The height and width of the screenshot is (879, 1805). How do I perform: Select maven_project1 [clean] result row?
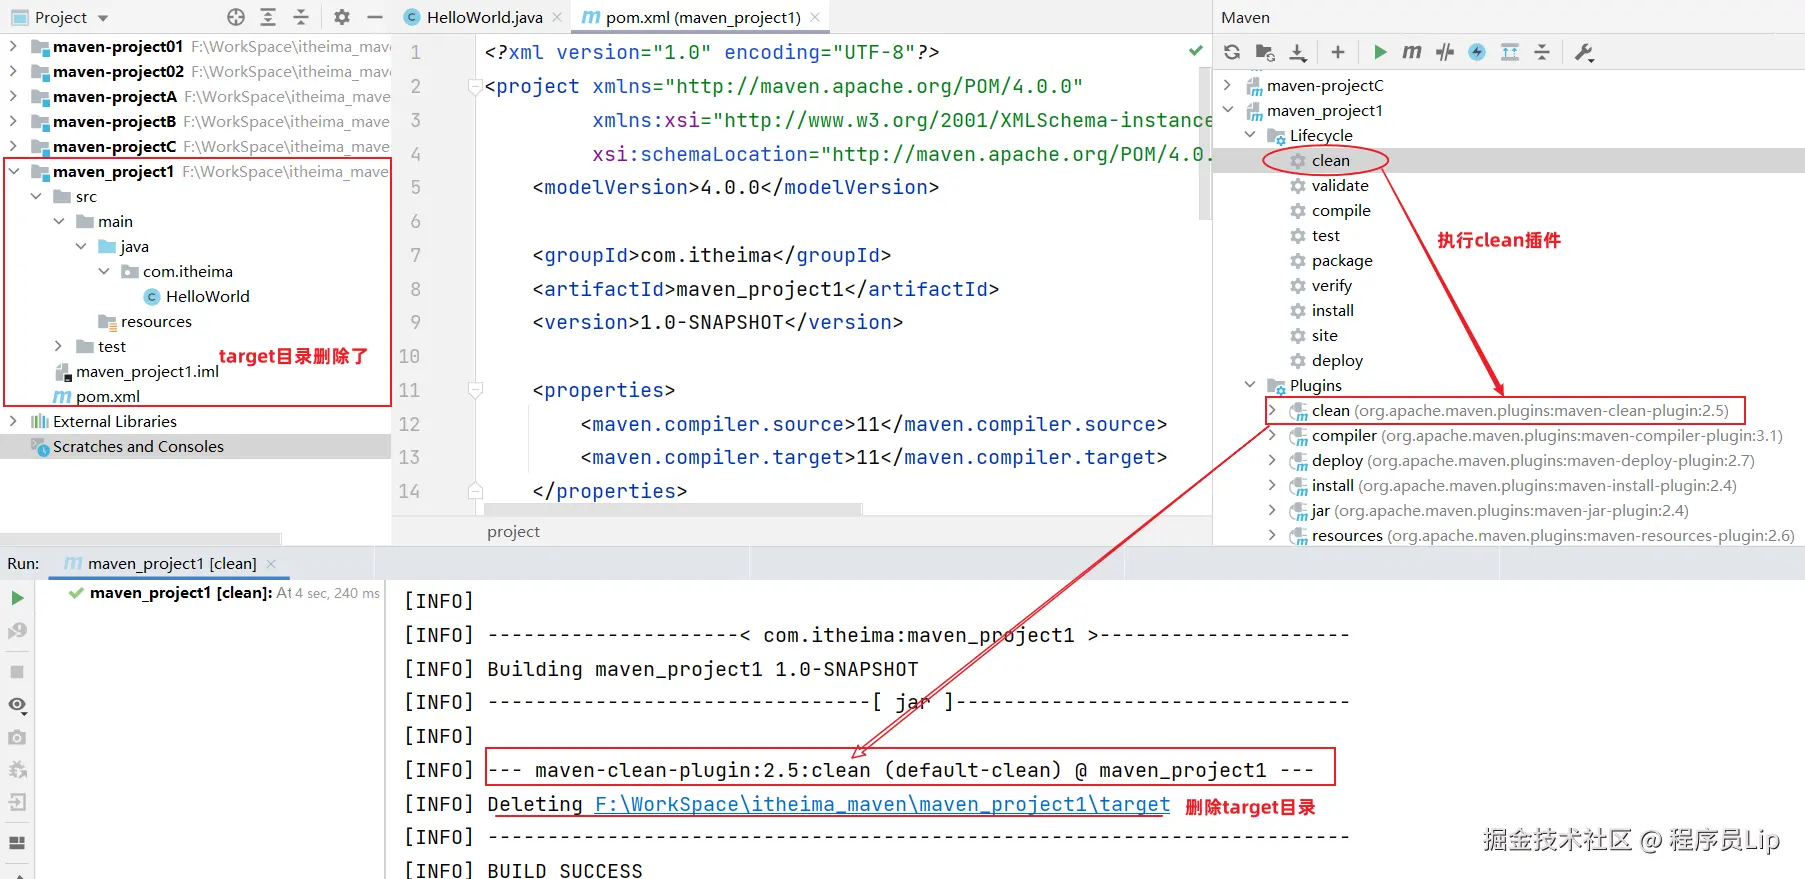click(x=224, y=593)
